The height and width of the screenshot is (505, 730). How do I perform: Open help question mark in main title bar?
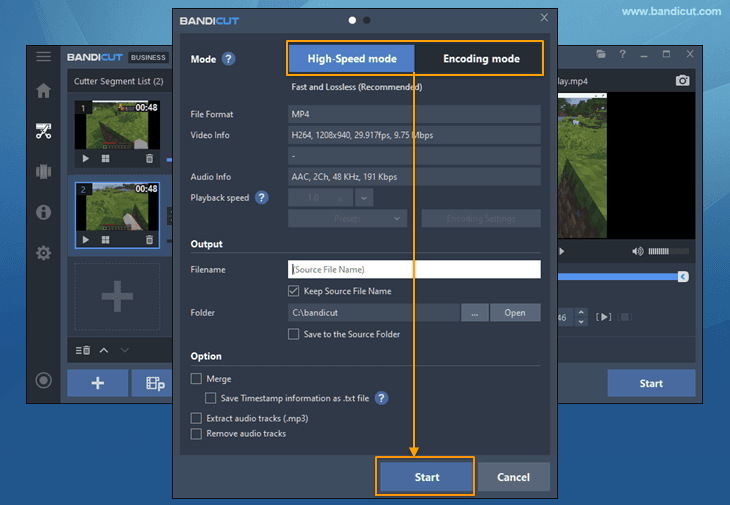click(x=622, y=54)
